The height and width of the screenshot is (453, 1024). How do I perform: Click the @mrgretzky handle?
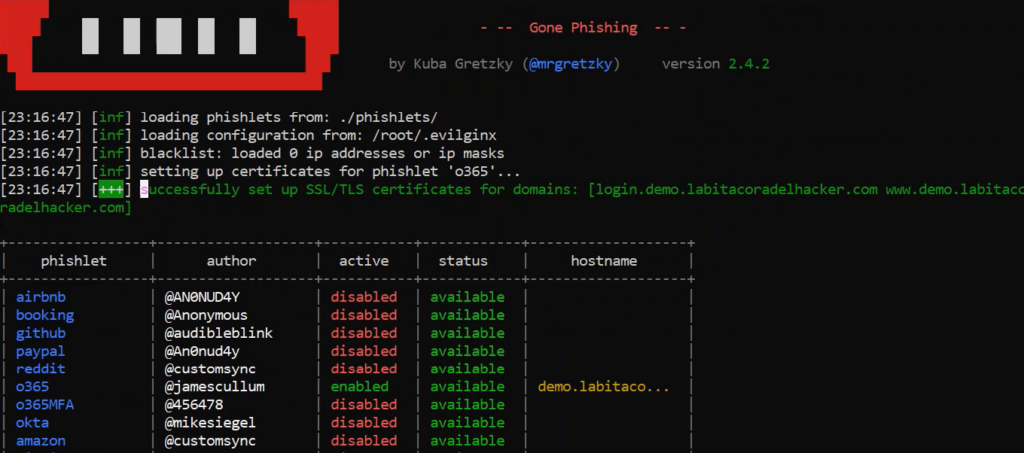[x=570, y=64]
